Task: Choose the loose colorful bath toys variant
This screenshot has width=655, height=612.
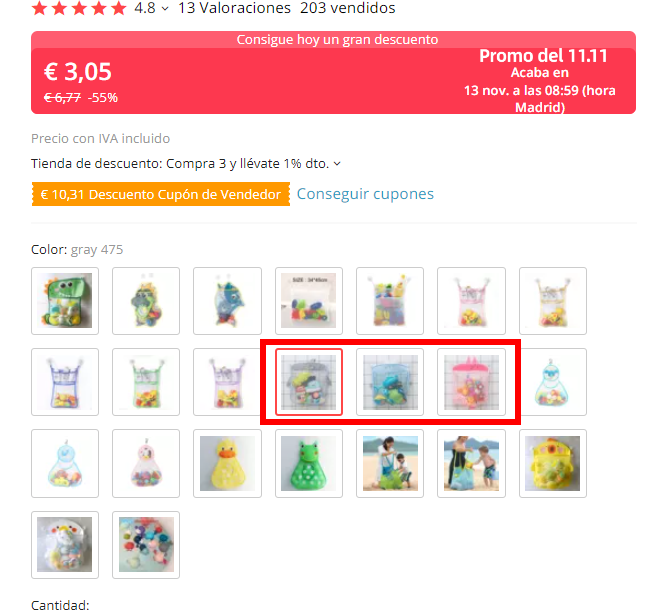Action: point(146,545)
